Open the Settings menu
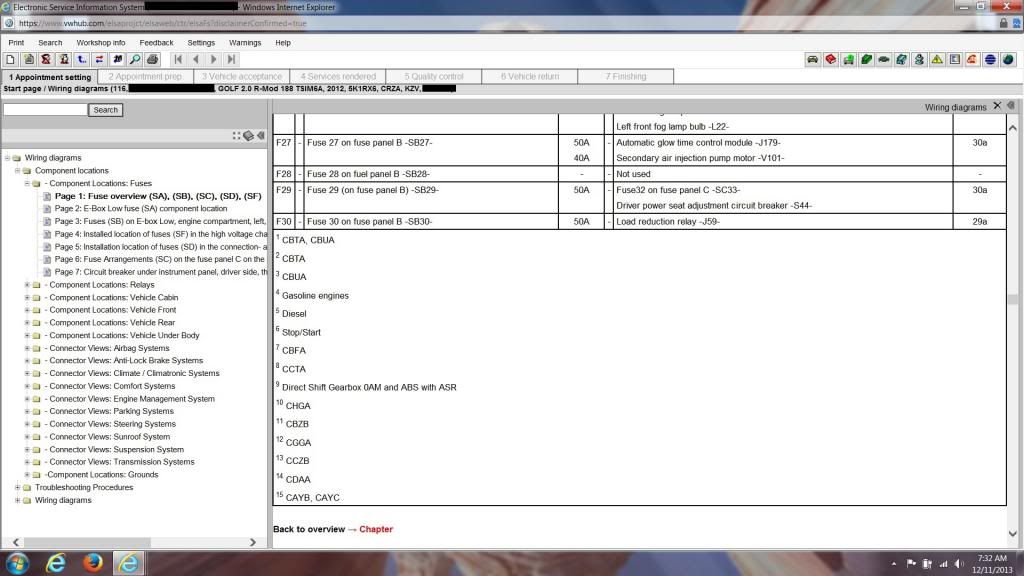This screenshot has height=576, width=1024. [201, 42]
